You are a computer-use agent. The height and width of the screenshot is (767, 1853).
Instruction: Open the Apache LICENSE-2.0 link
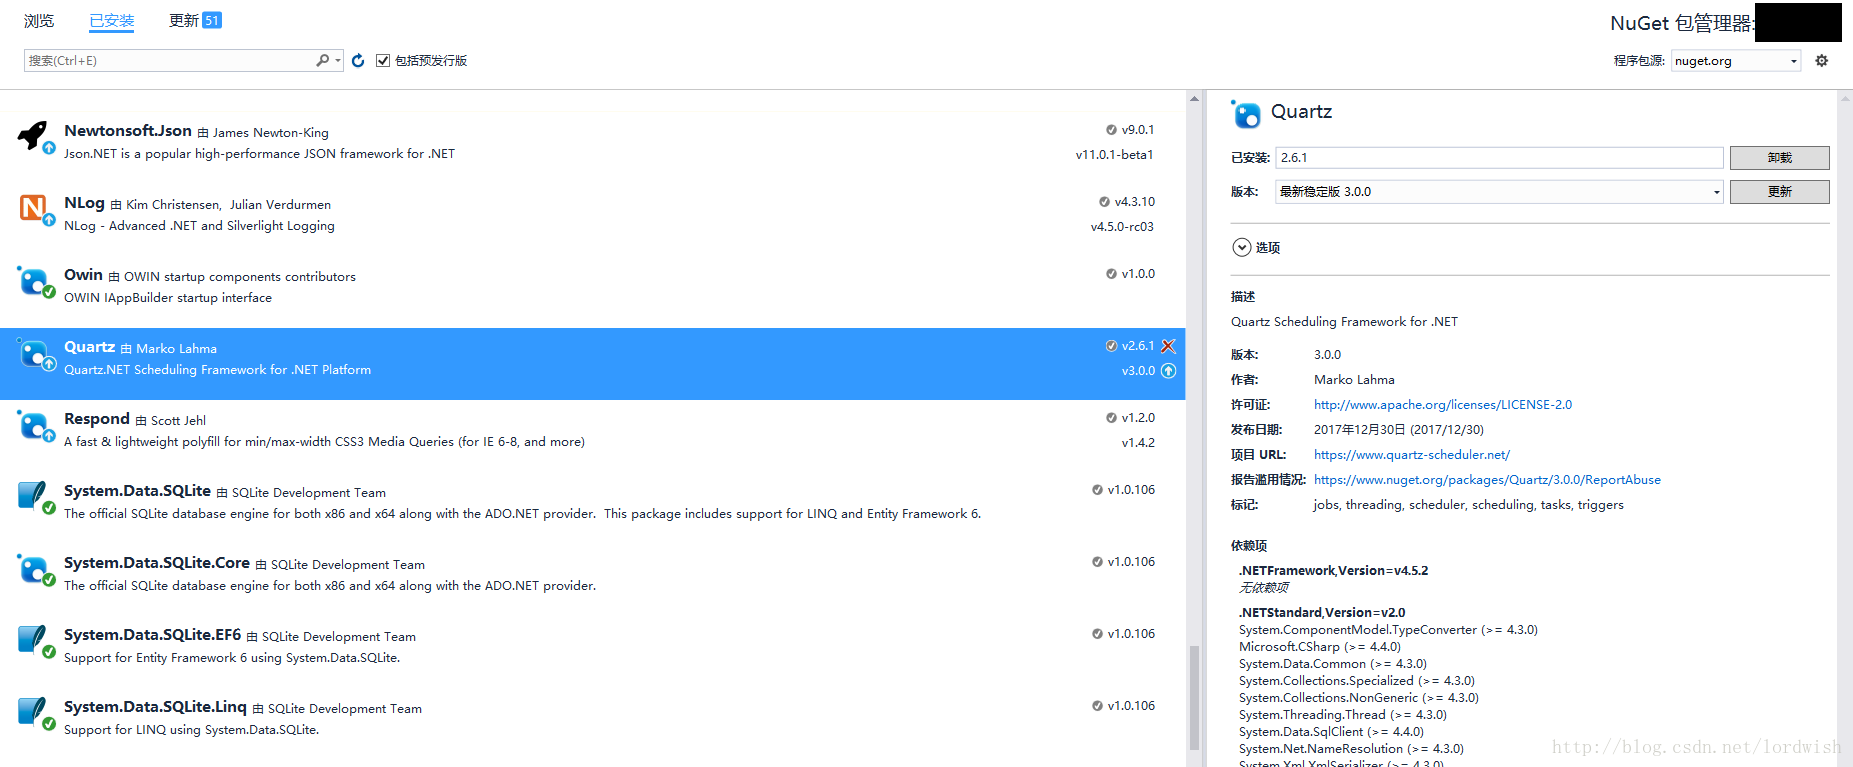pyautogui.click(x=1442, y=405)
